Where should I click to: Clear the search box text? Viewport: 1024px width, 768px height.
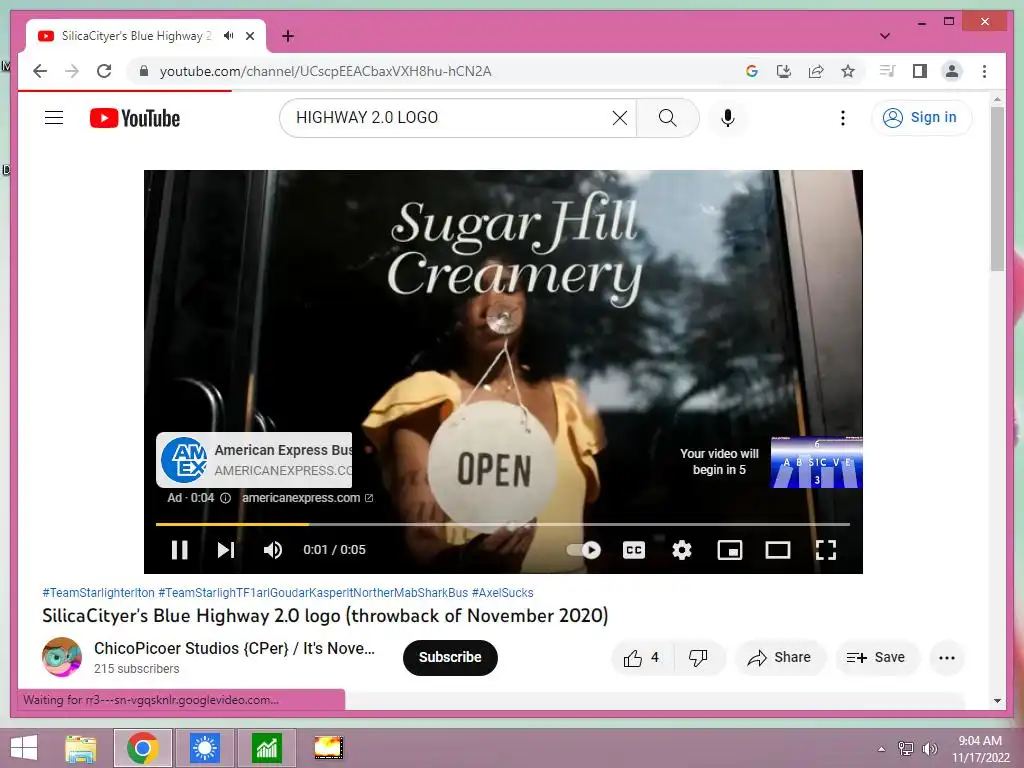point(620,118)
